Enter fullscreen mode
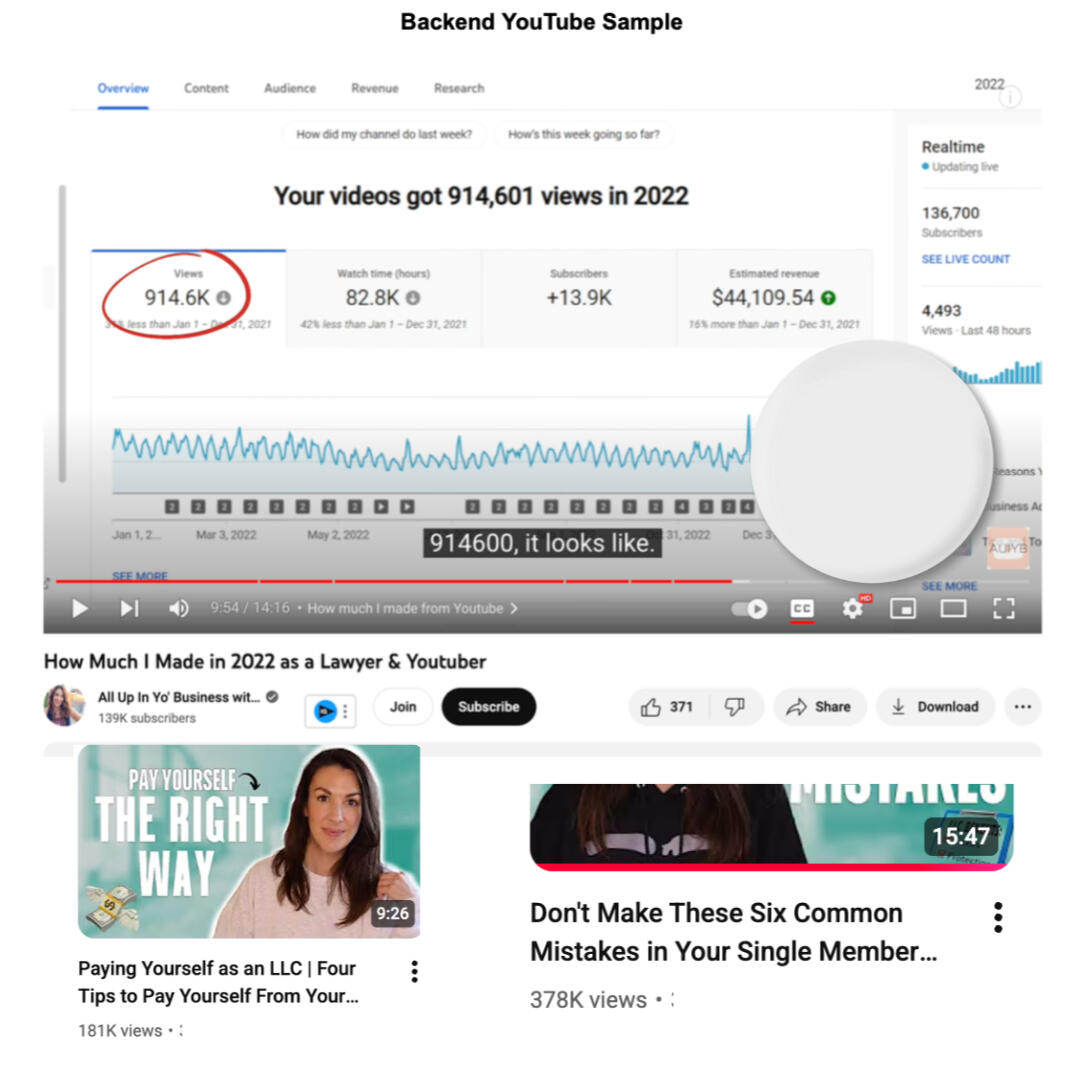This screenshot has height=1076, width=1078. [x=1004, y=609]
